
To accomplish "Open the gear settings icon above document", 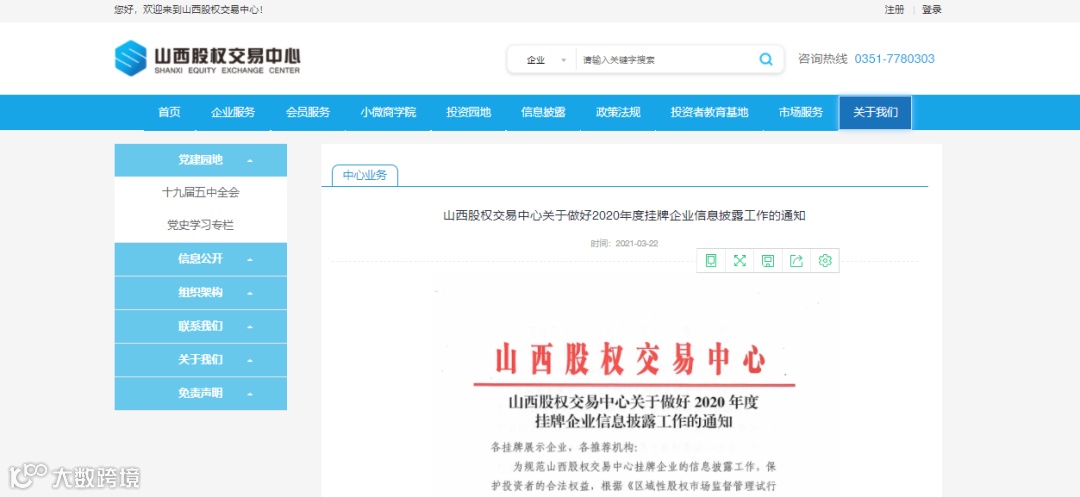I will point(825,260).
